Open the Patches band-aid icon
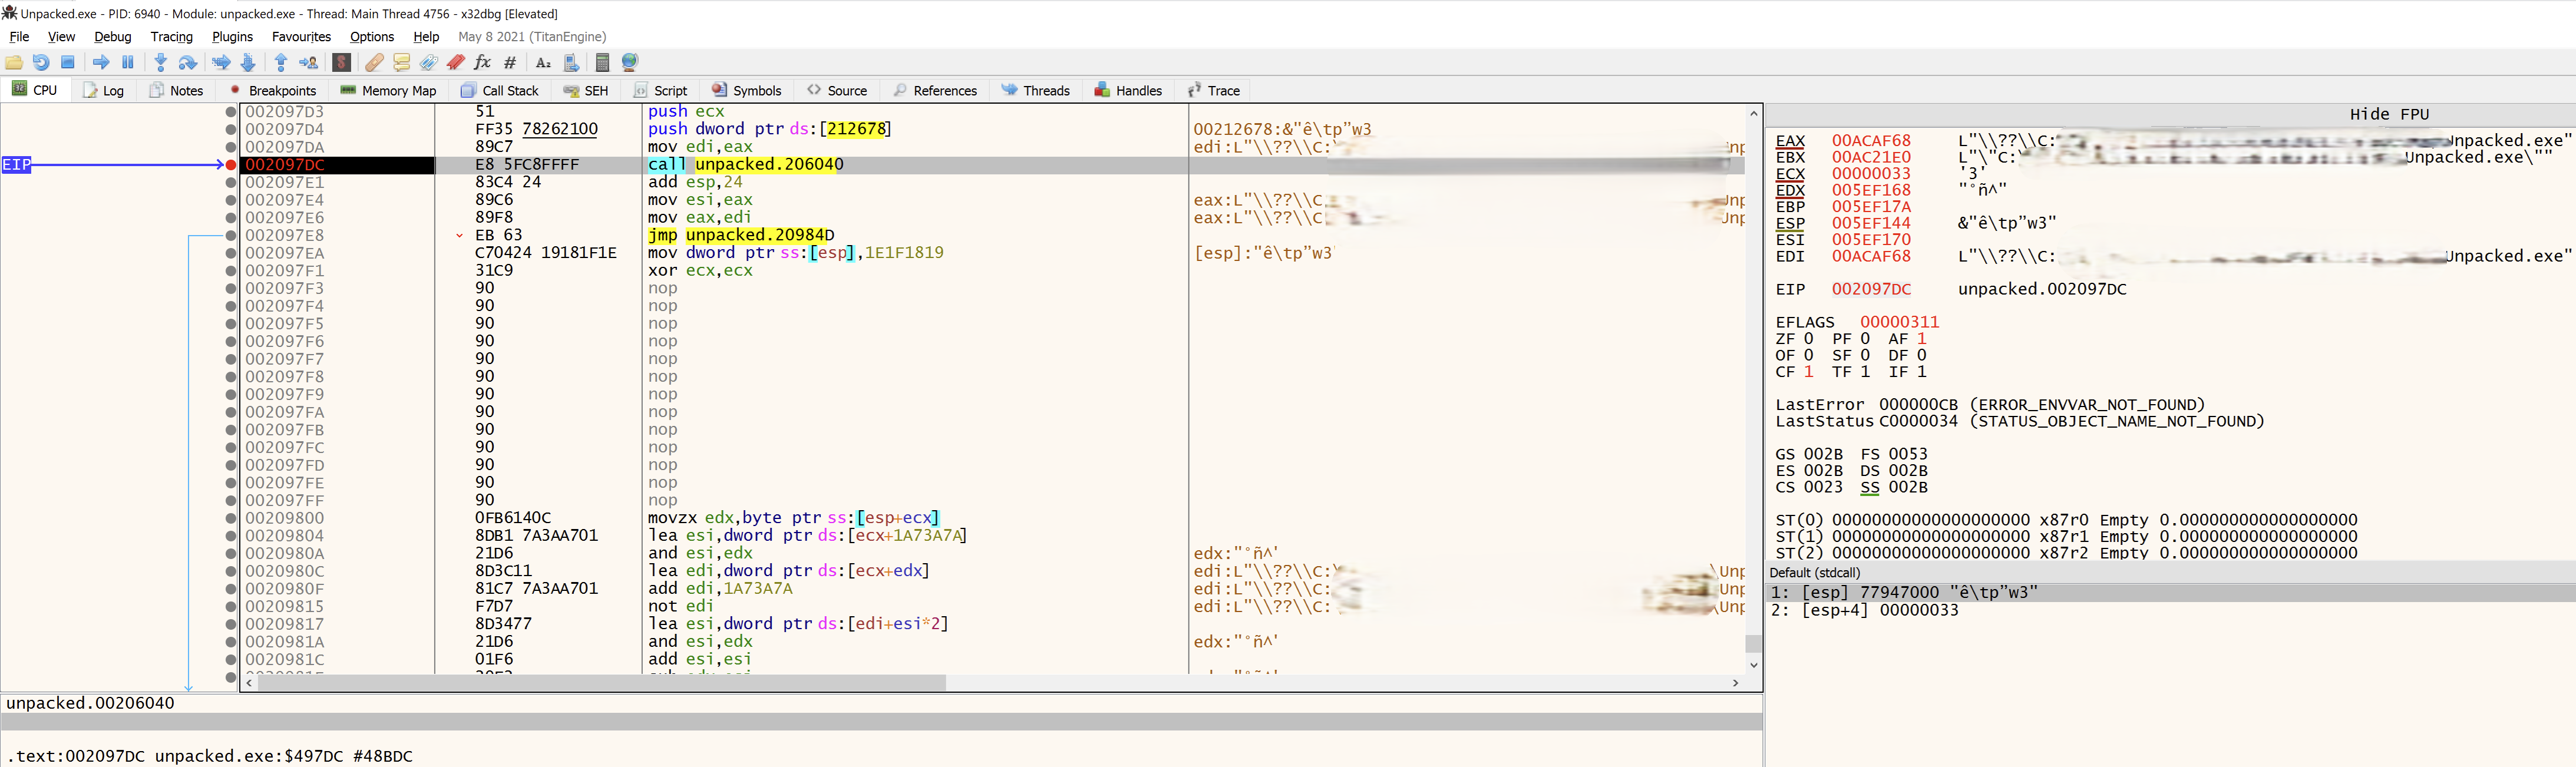This screenshot has height=767, width=2576. [x=374, y=62]
